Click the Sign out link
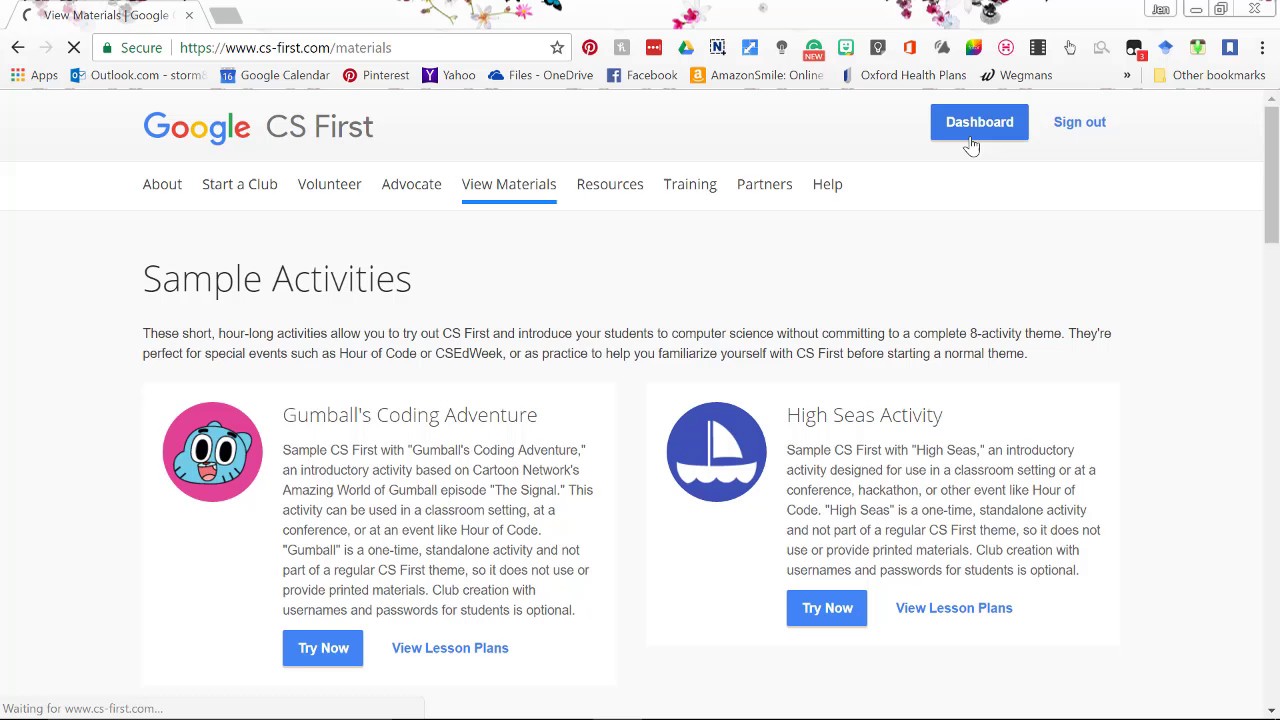 (1080, 122)
